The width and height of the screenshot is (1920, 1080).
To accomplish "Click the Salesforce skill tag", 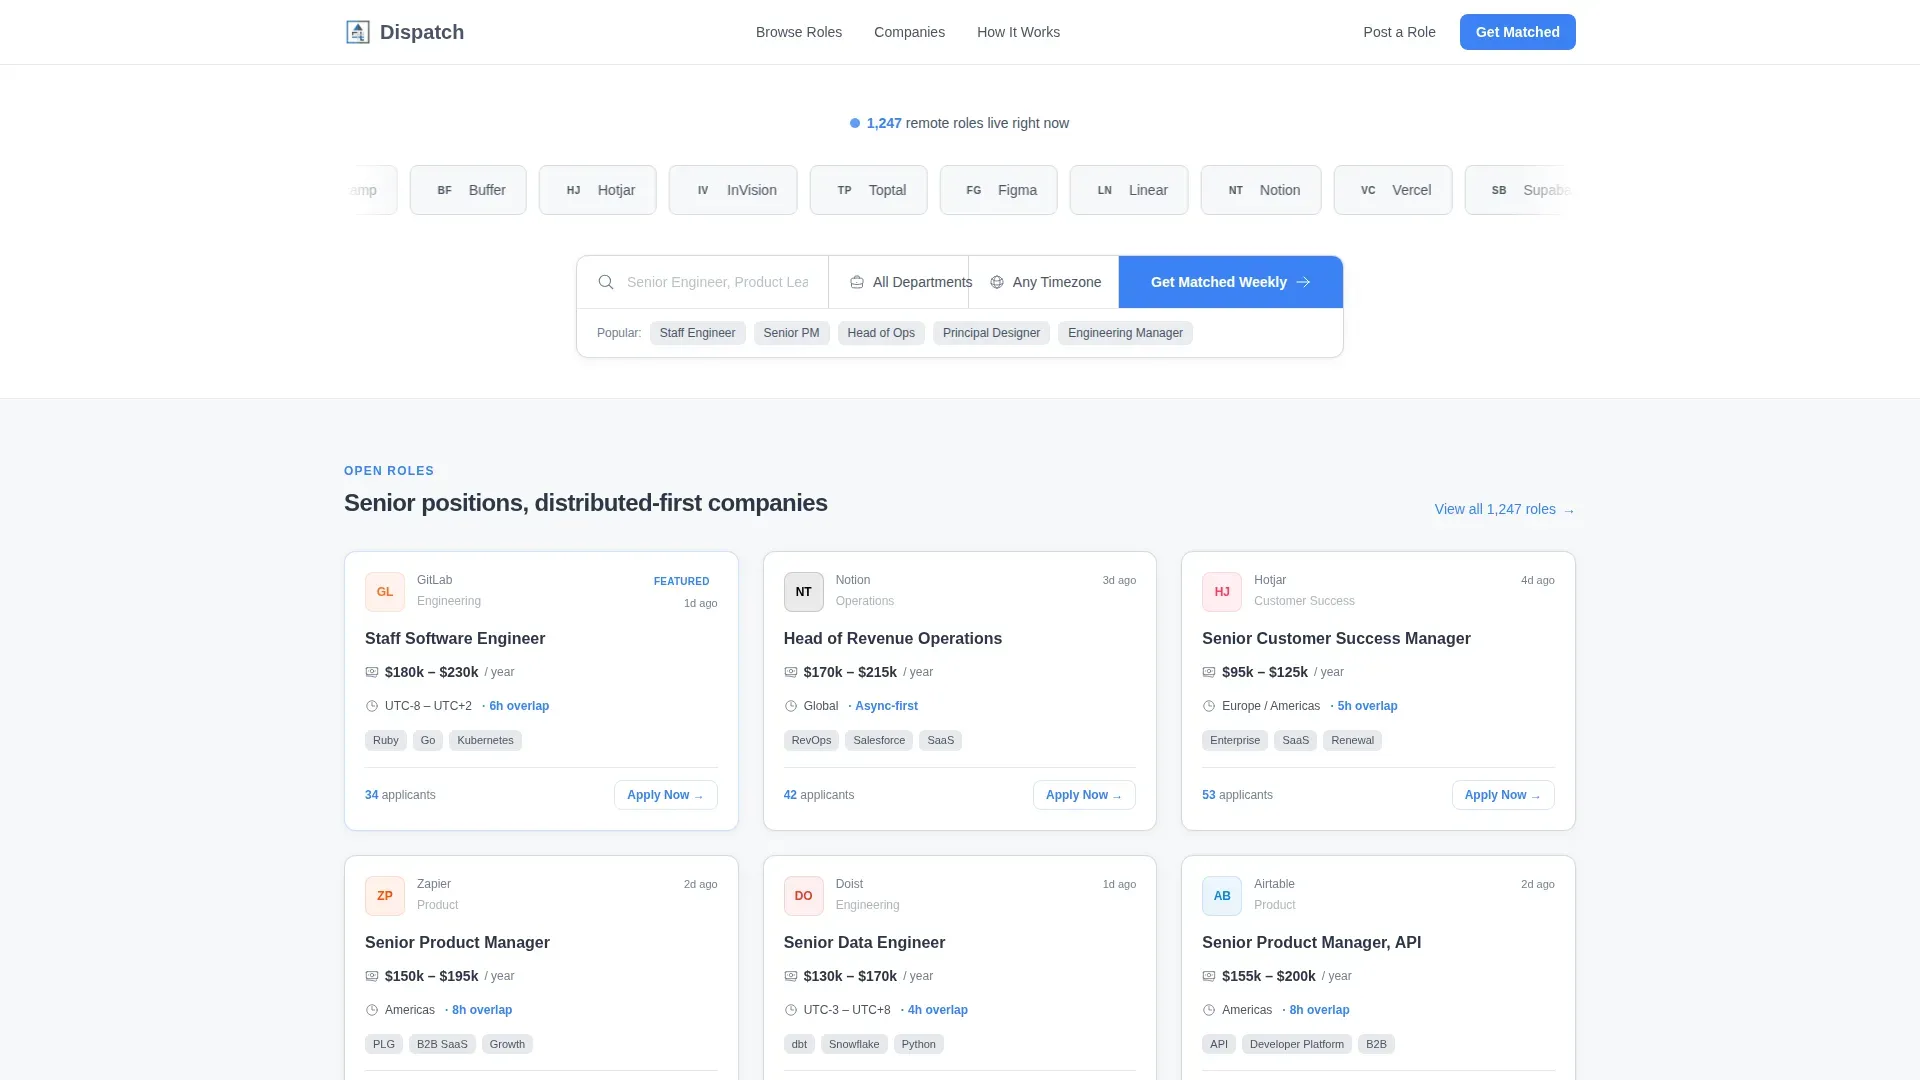I will click(879, 740).
